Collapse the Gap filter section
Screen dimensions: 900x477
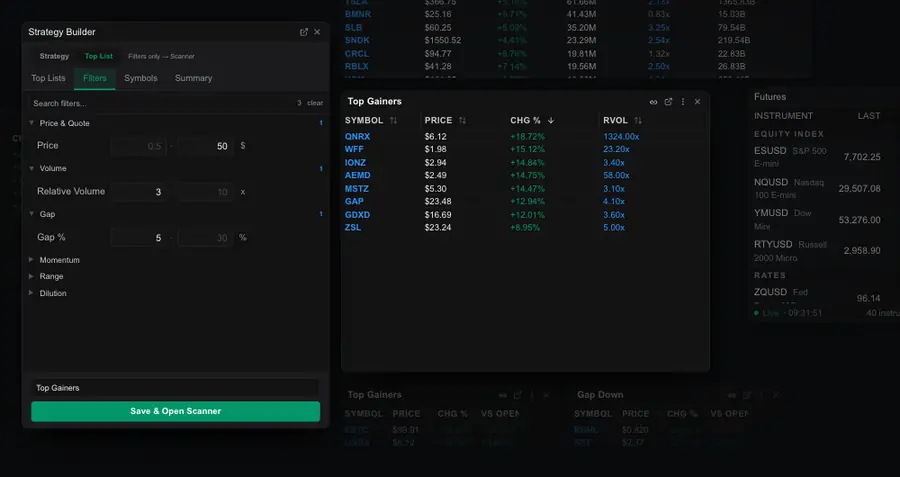pos(32,214)
